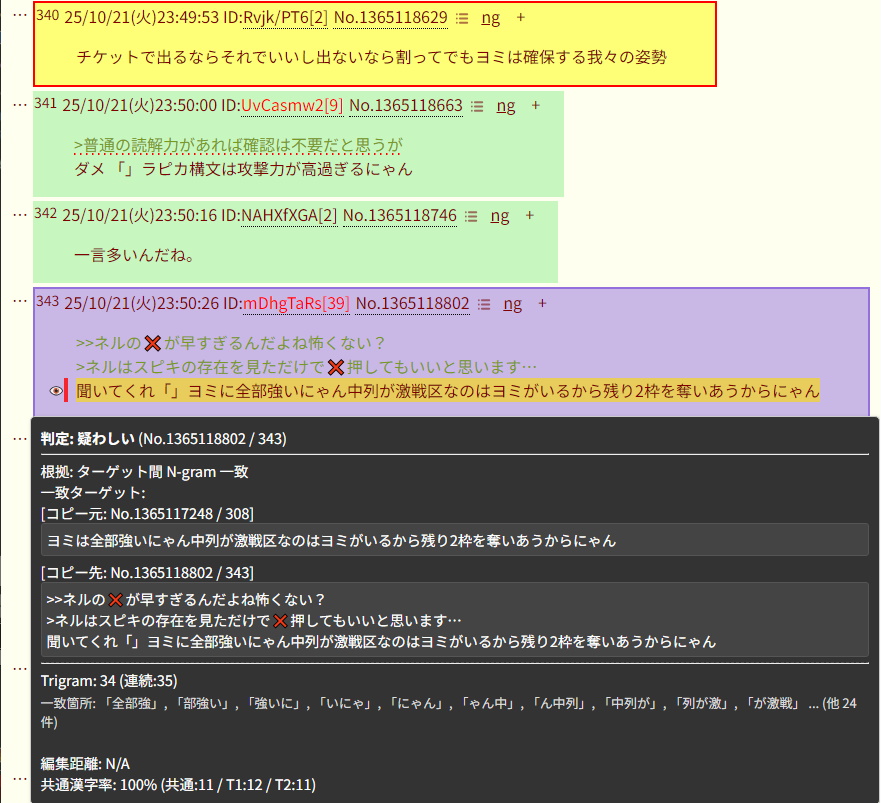This screenshot has width=881, height=803.
Task: Open the ellipsis menu beside post 342
Action: [19, 213]
